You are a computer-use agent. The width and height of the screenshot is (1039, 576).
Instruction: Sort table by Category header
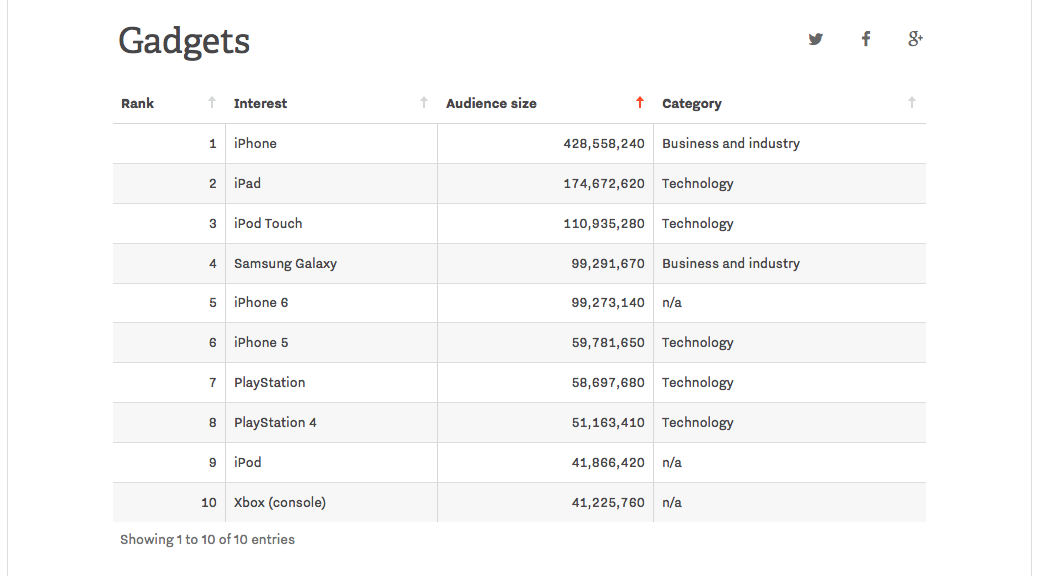[692, 104]
